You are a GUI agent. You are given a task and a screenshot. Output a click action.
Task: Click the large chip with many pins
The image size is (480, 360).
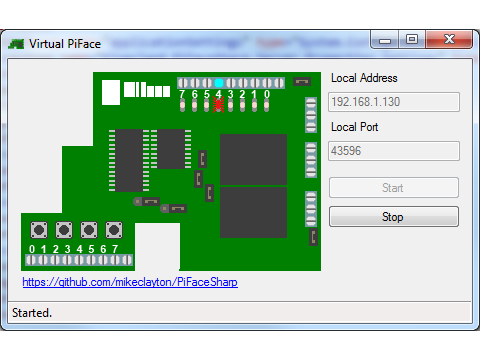pyautogui.click(x=129, y=160)
